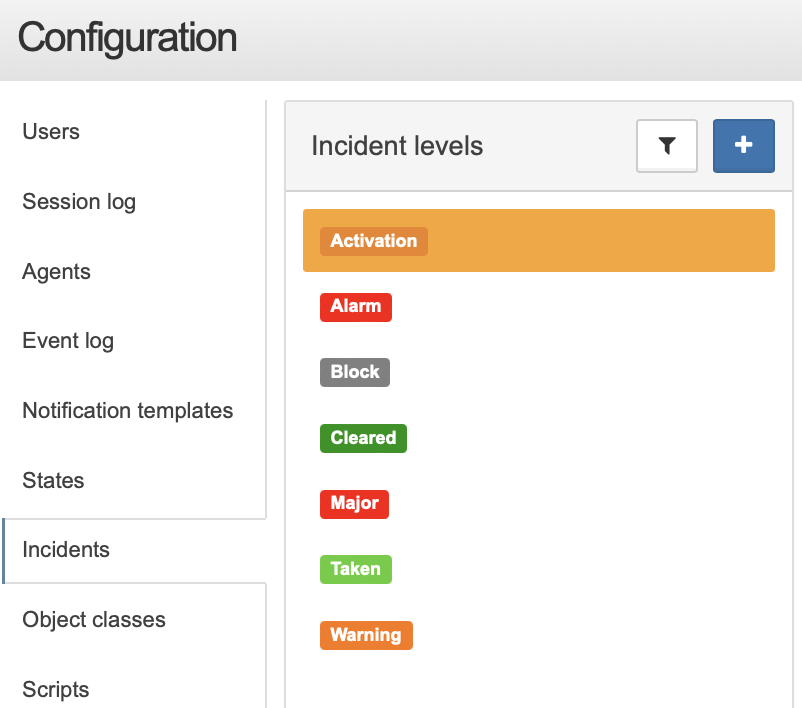Open Object classes section
802x708 pixels.
click(94, 620)
